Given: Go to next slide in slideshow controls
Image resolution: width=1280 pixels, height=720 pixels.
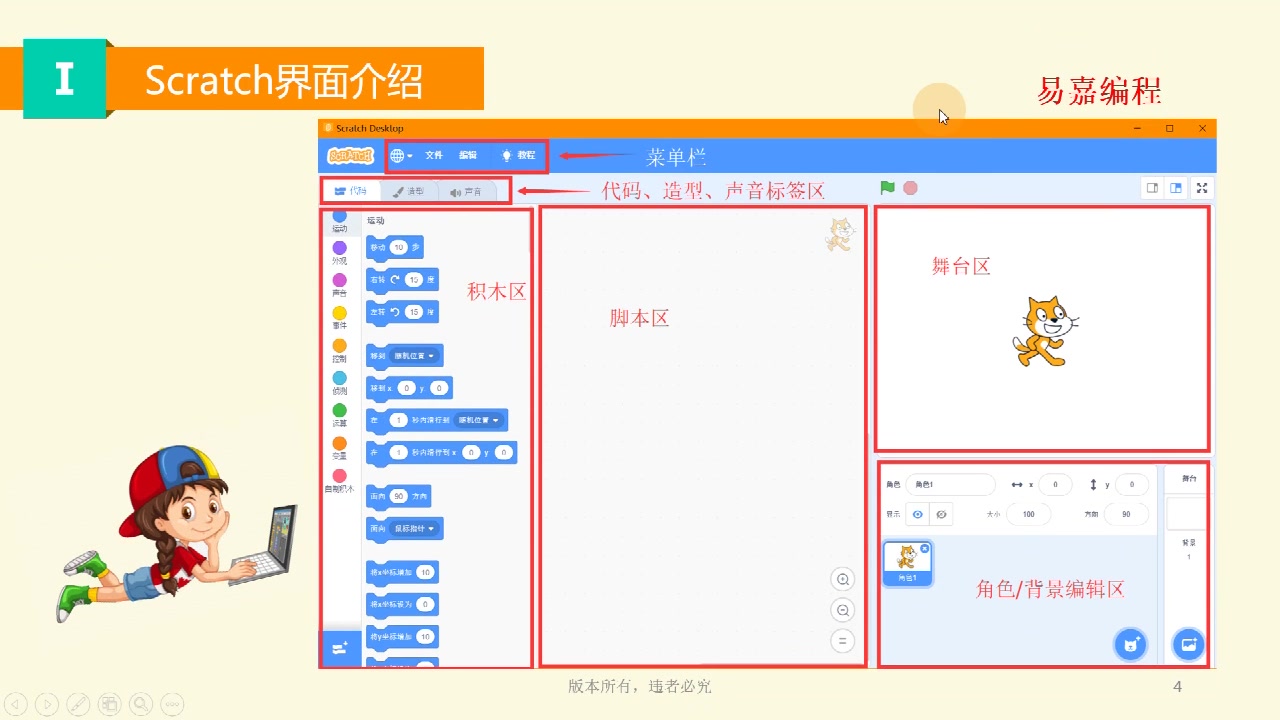Looking at the screenshot, I should click(x=47, y=704).
